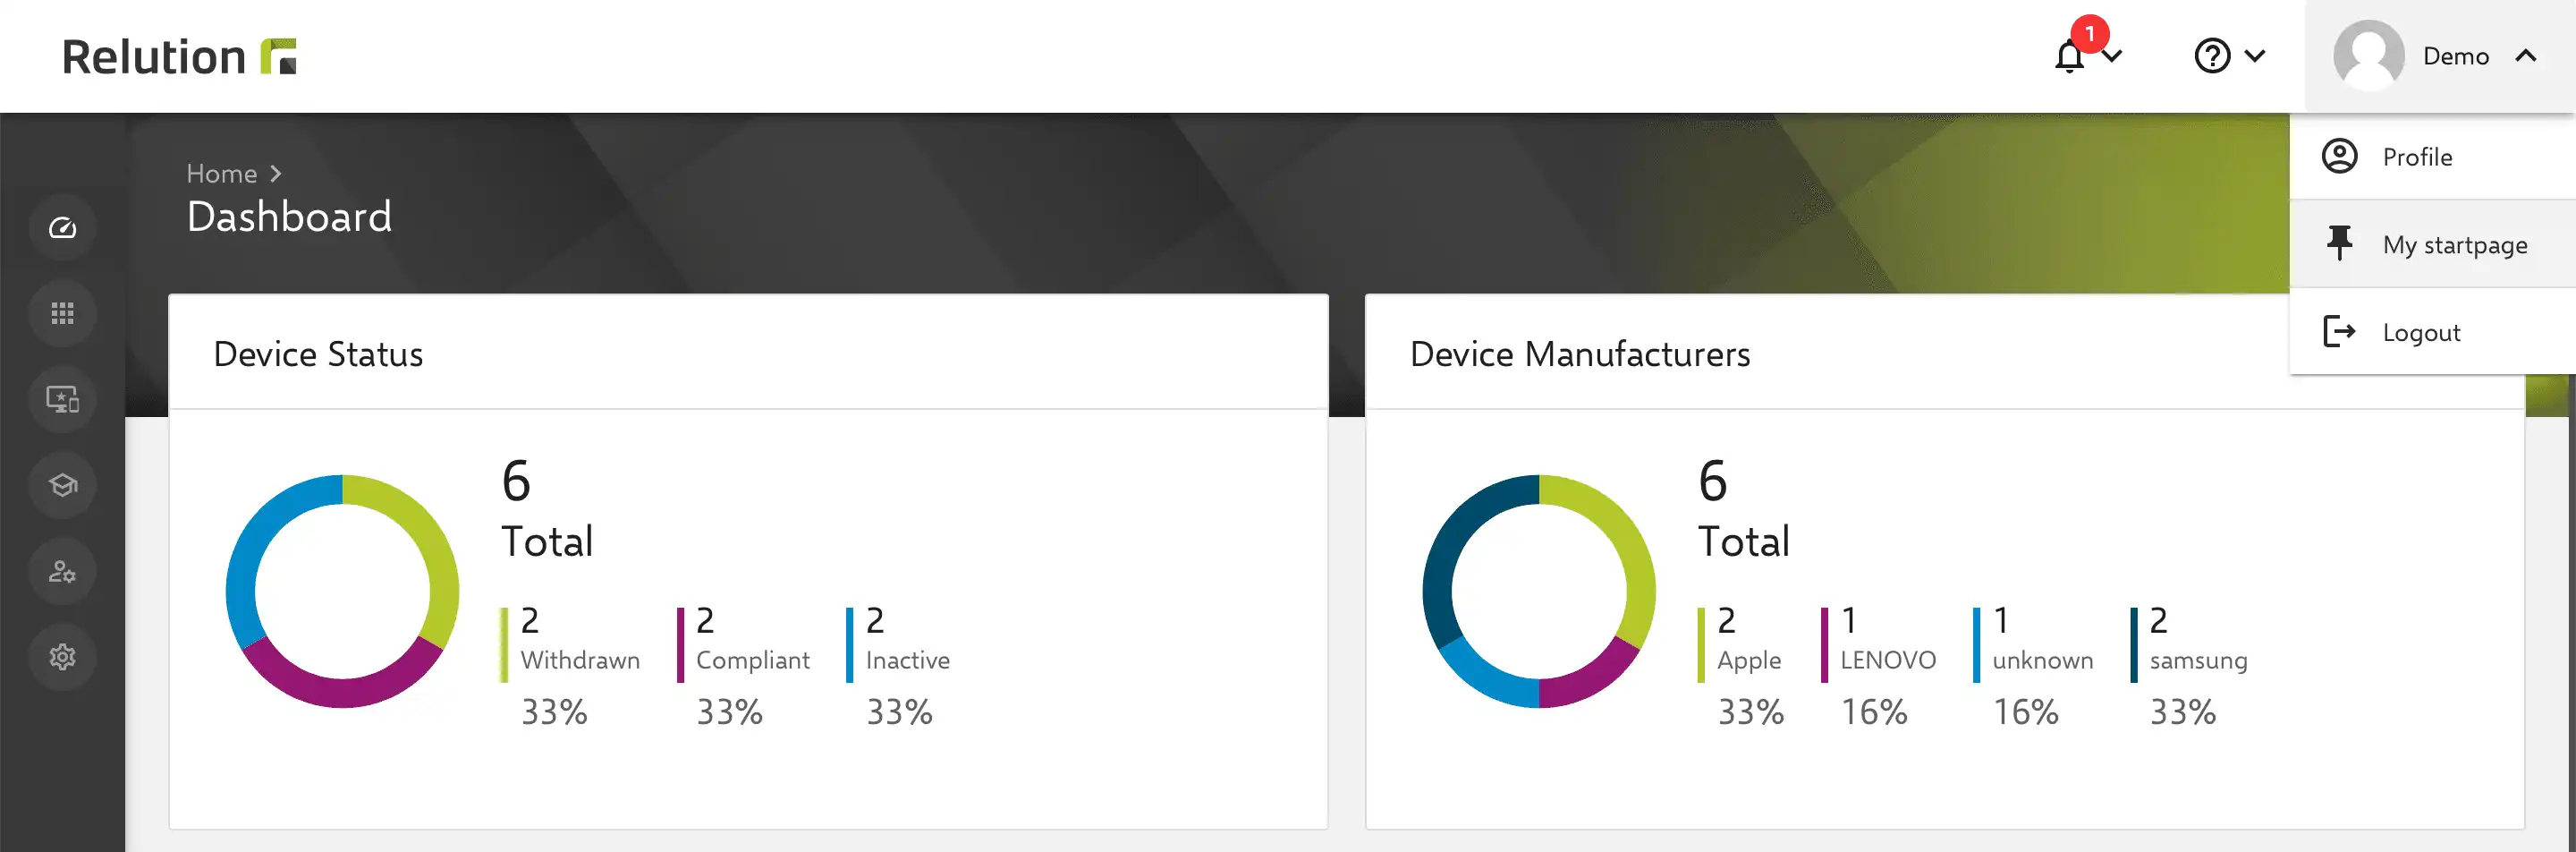Viewport: 2576px width, 852px height.
Task: Click the 16% value under unknown
Action: (x=2026, y=712)
